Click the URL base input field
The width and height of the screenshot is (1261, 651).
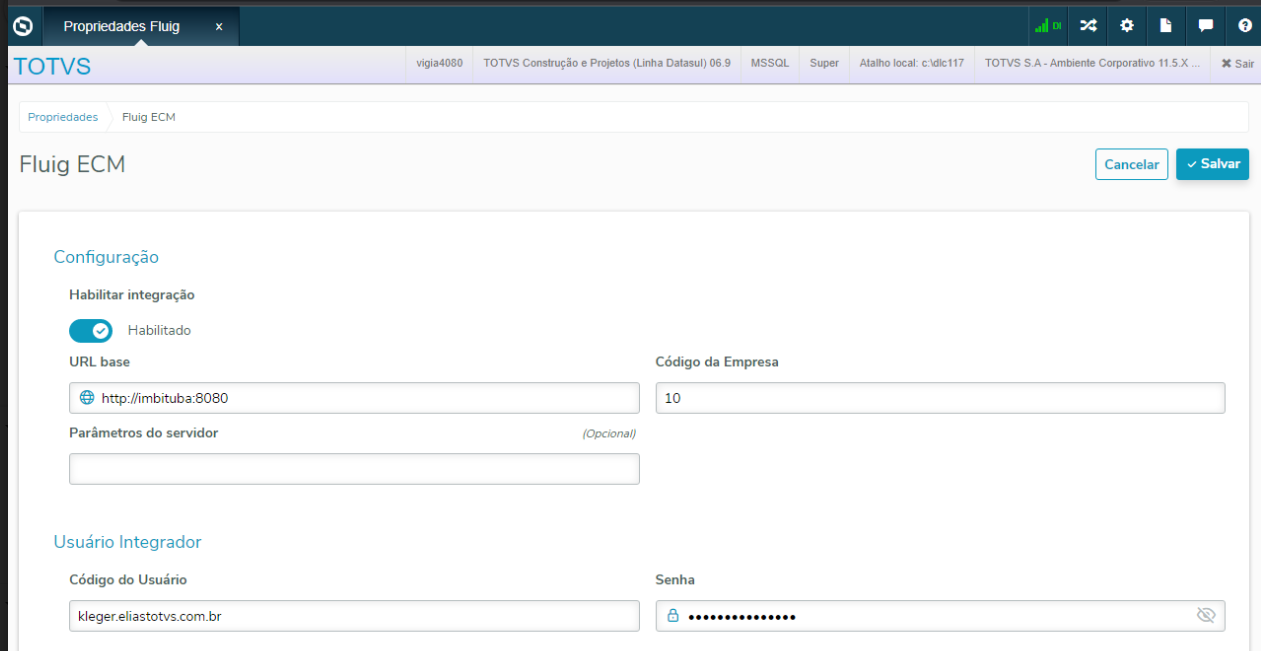[x=354, y=398]
